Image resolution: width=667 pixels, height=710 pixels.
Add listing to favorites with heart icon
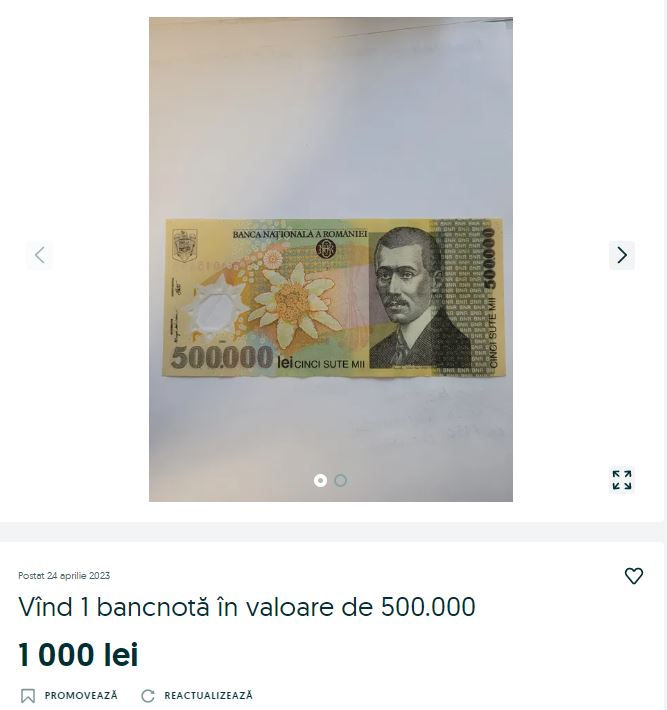point(633,576)
